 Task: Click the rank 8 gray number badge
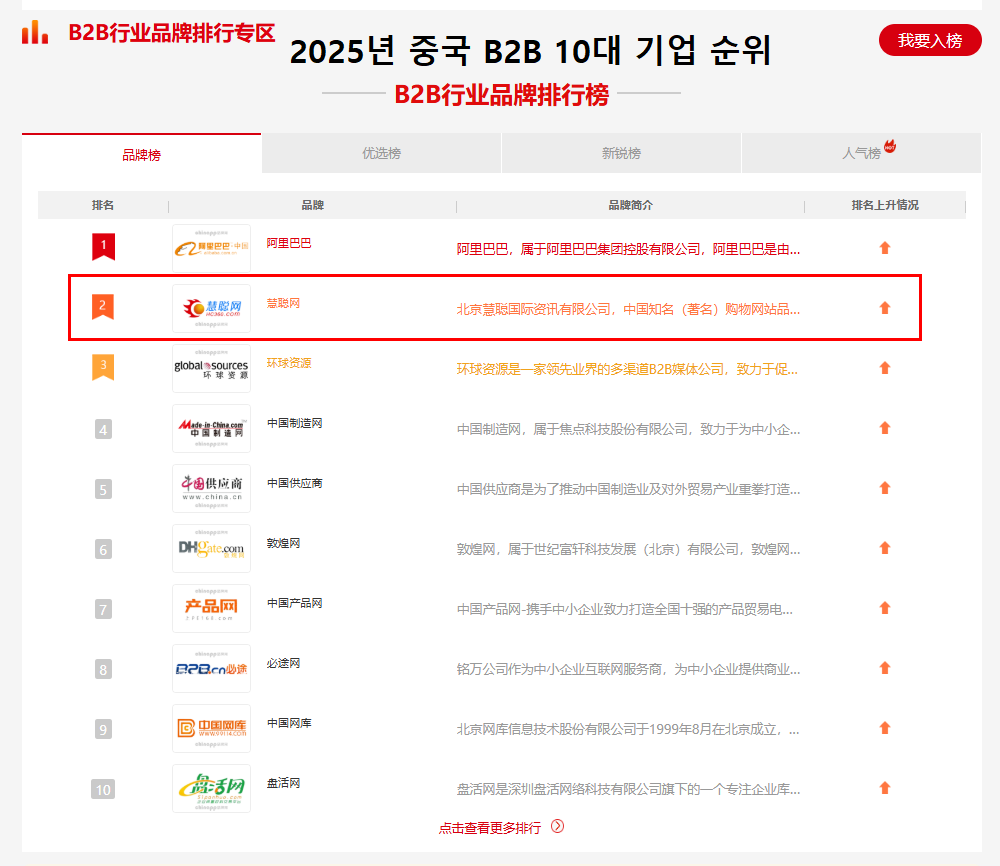103,669
